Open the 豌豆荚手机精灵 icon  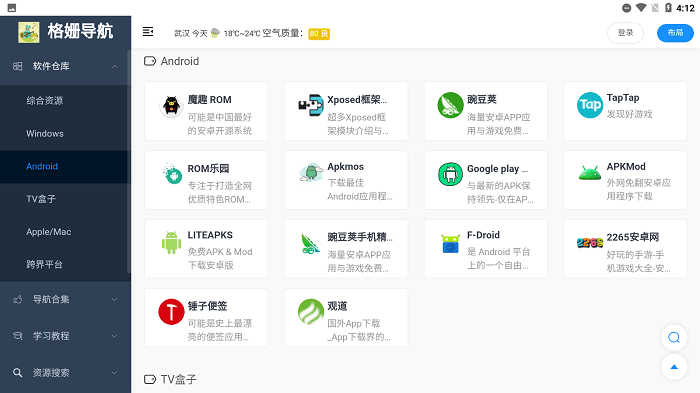tap(310, 244)
